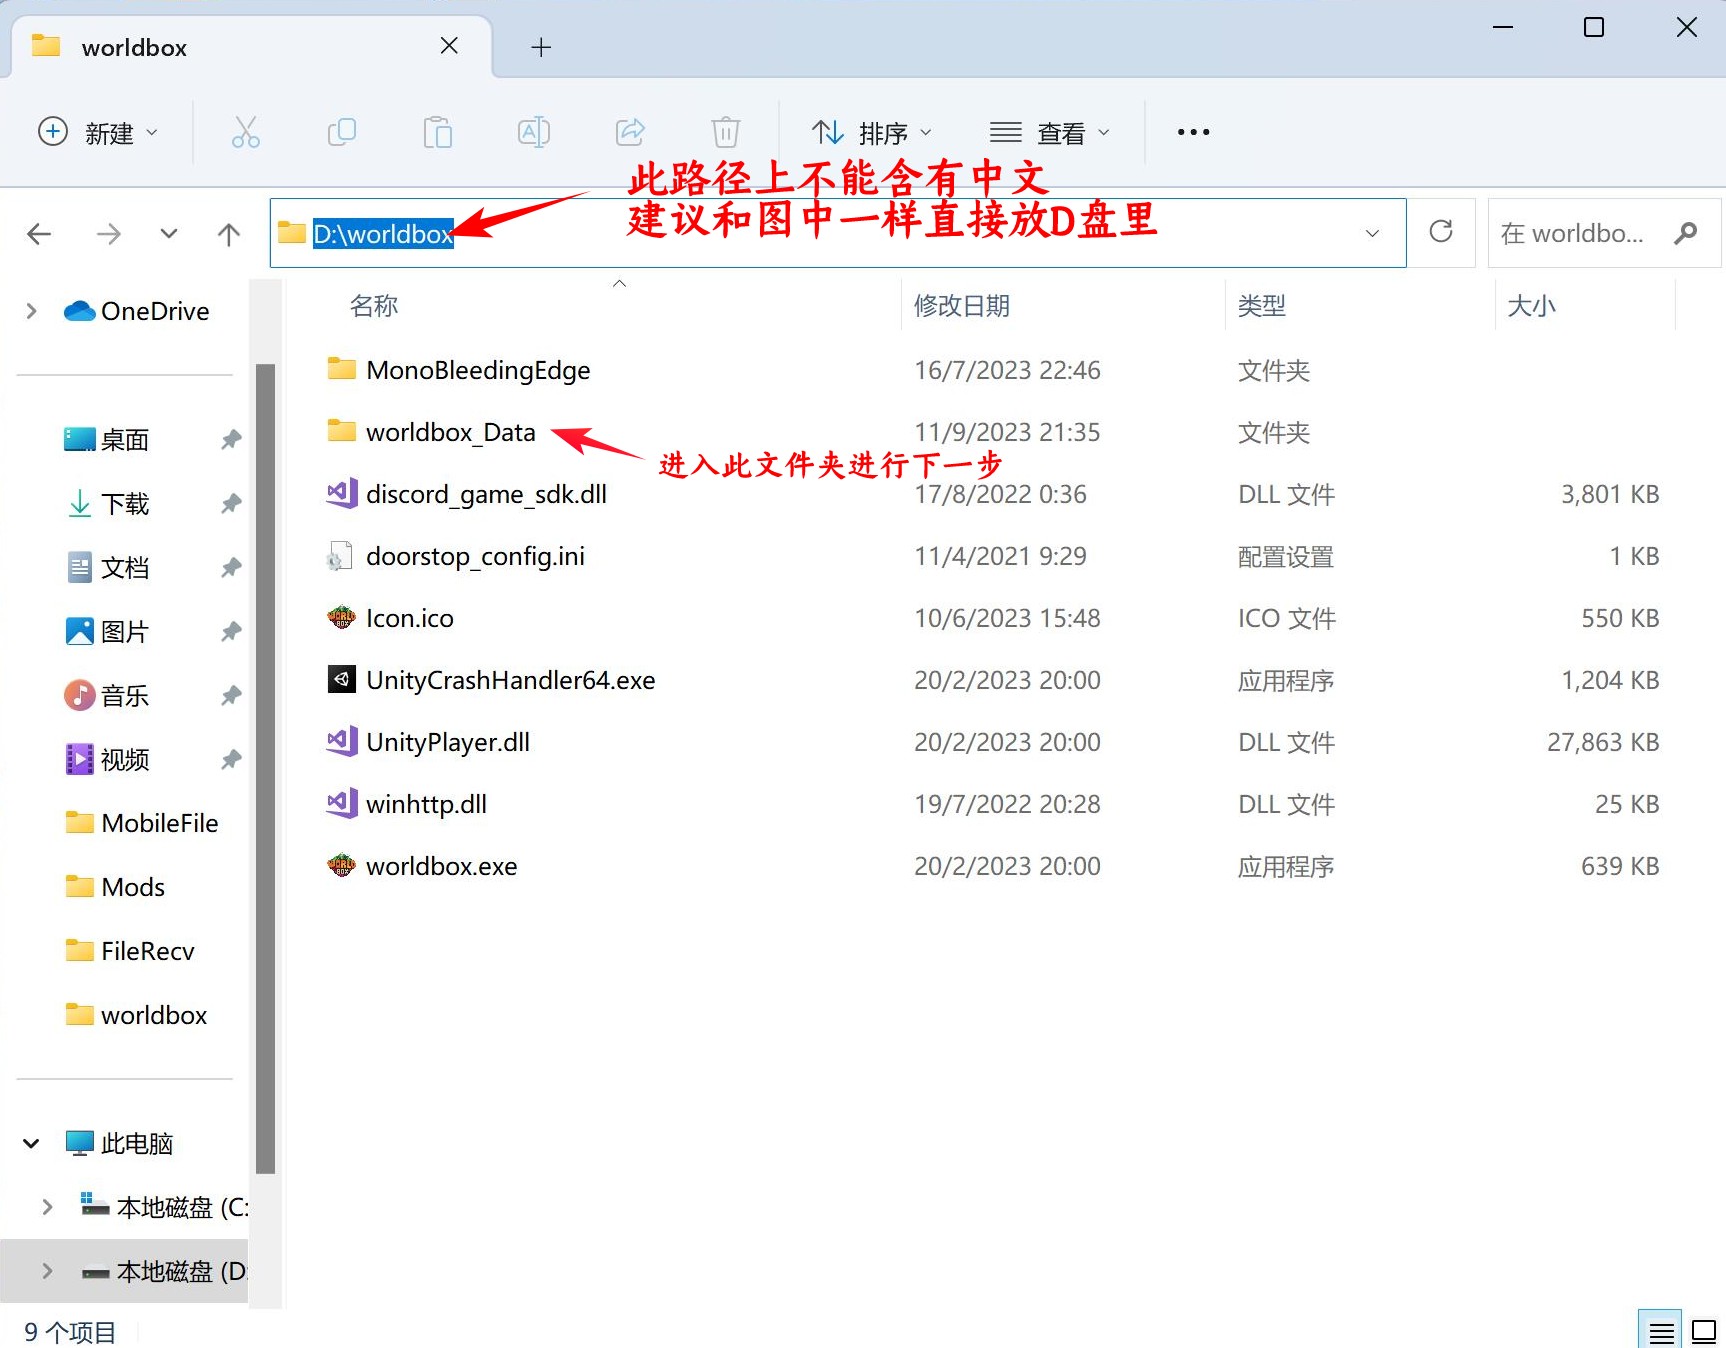Close the worldbox tab
1726x1348 pixels.
click(449, 46)
